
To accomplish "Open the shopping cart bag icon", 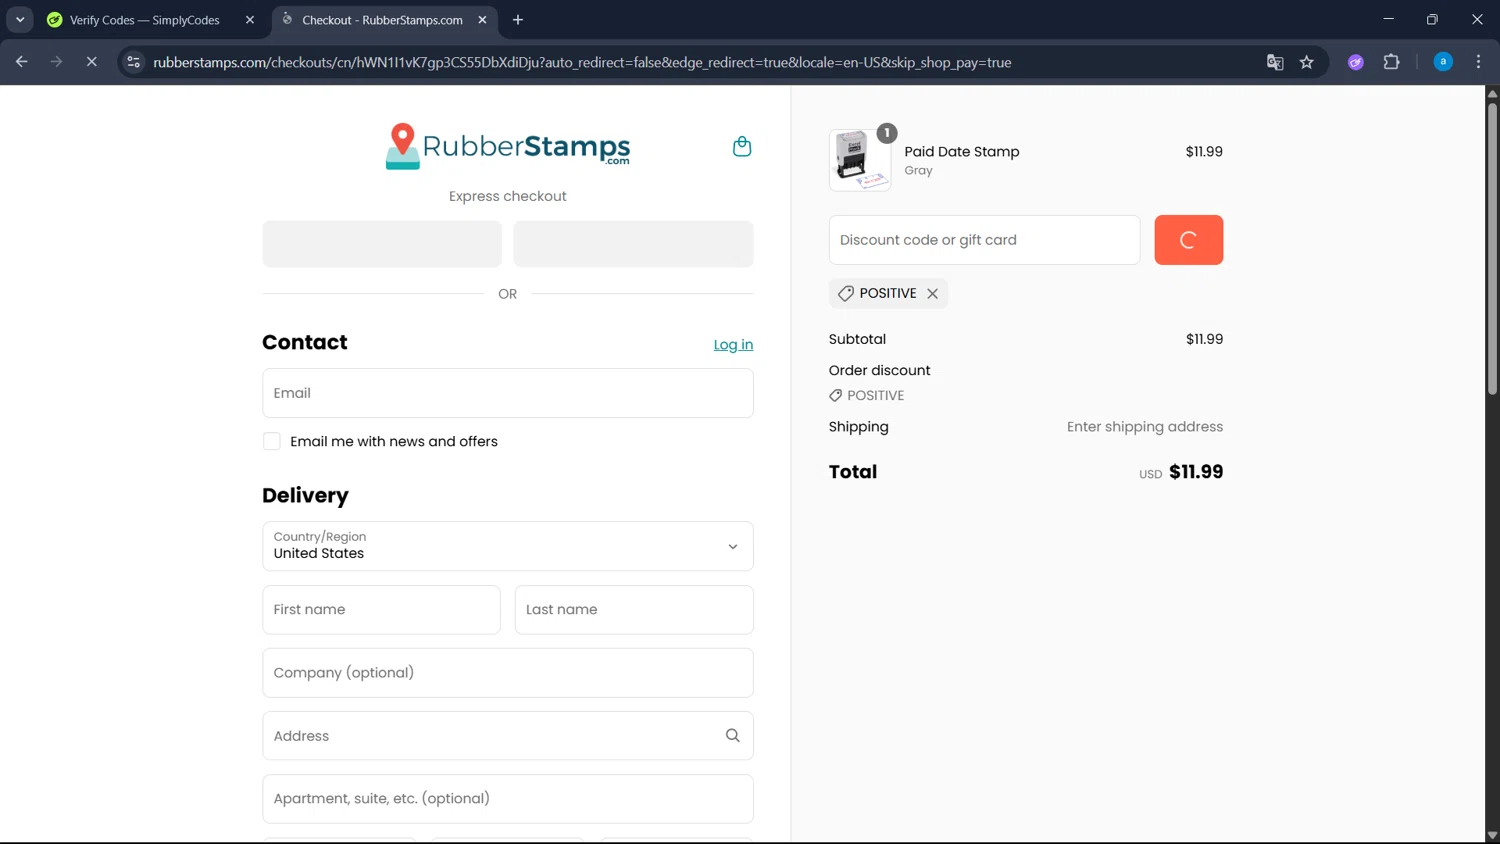I will click(742, 146).
